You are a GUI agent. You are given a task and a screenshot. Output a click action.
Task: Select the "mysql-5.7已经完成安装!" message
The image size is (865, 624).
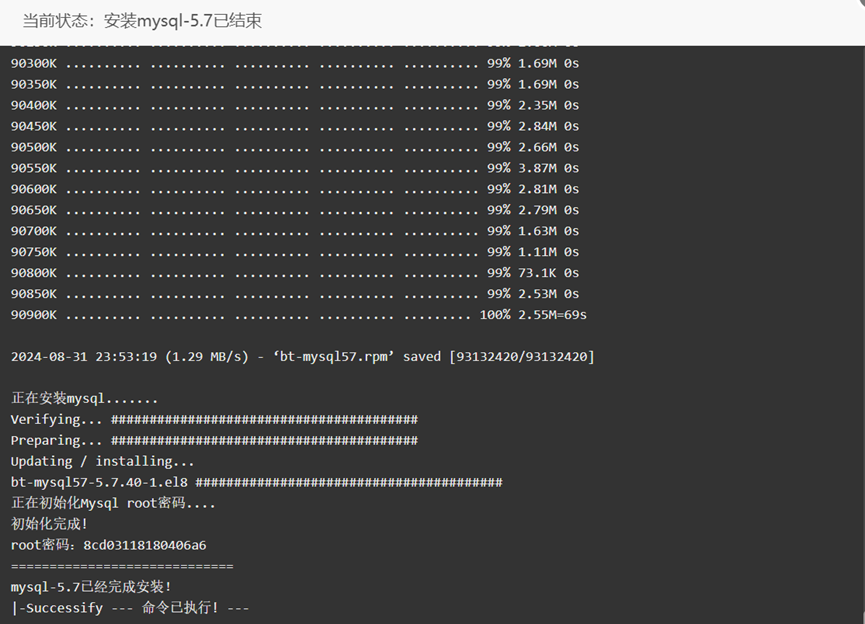point(91,587)
